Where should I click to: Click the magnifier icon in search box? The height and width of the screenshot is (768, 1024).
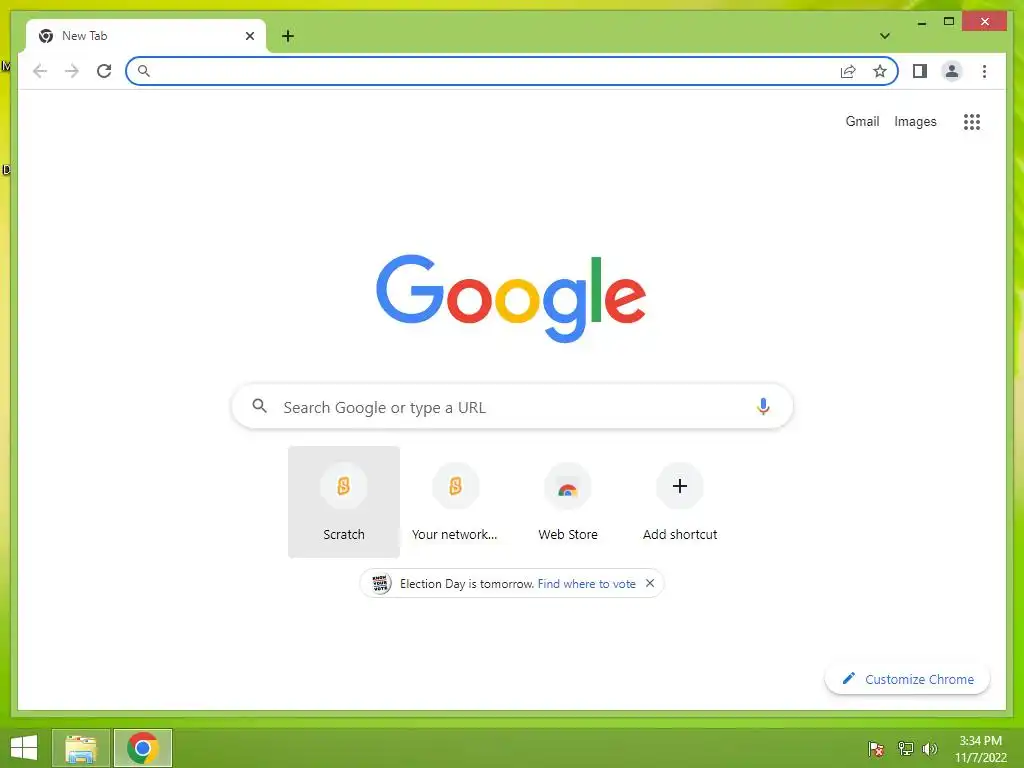tap(259, 406)
